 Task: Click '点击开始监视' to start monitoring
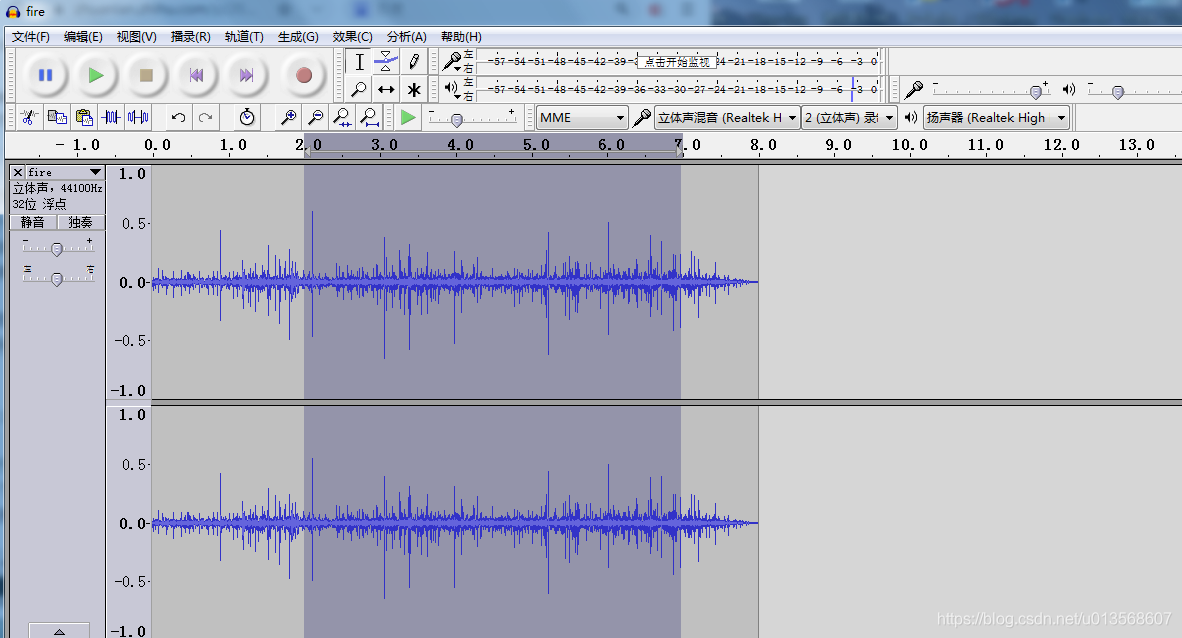tap(677, 62)
